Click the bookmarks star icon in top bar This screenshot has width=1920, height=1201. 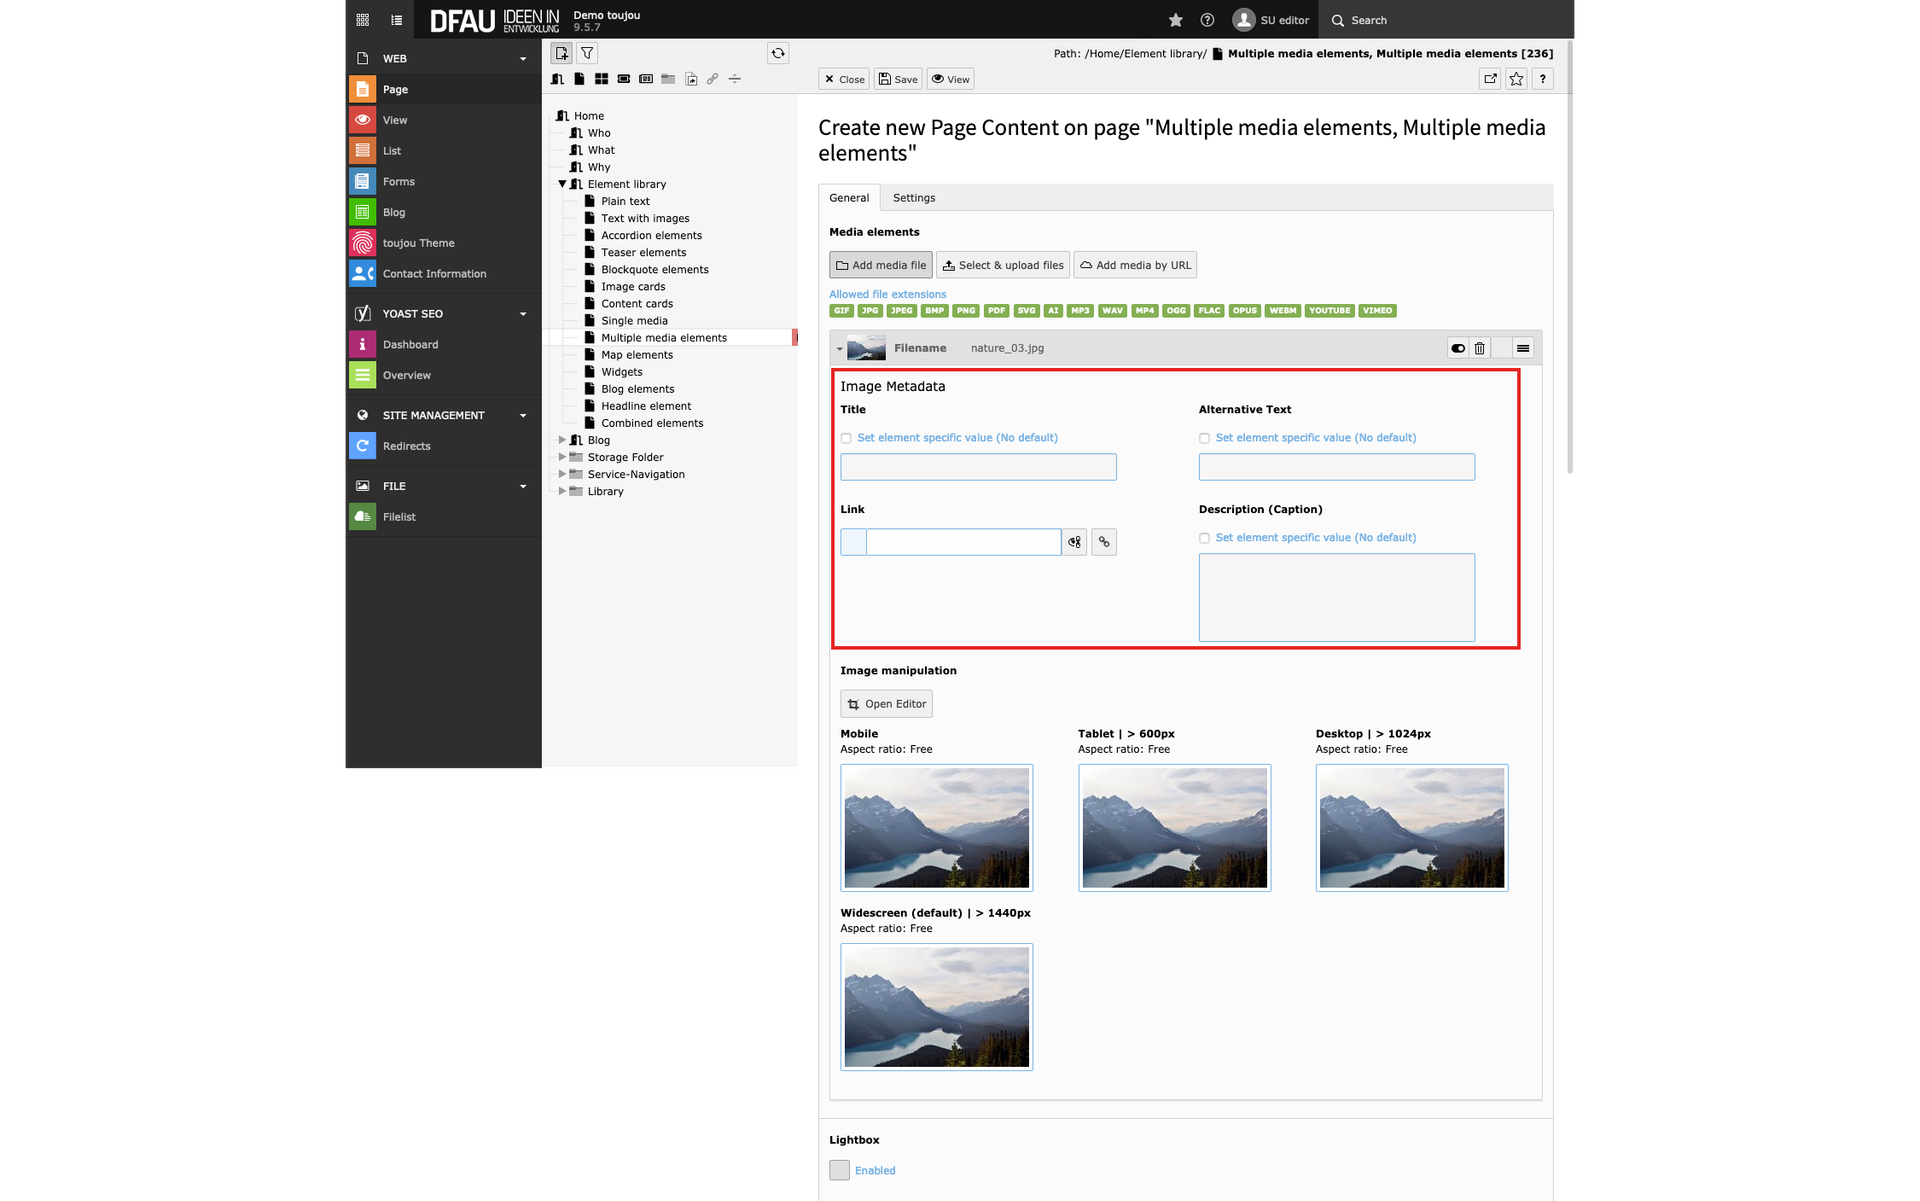point(1175,20)
